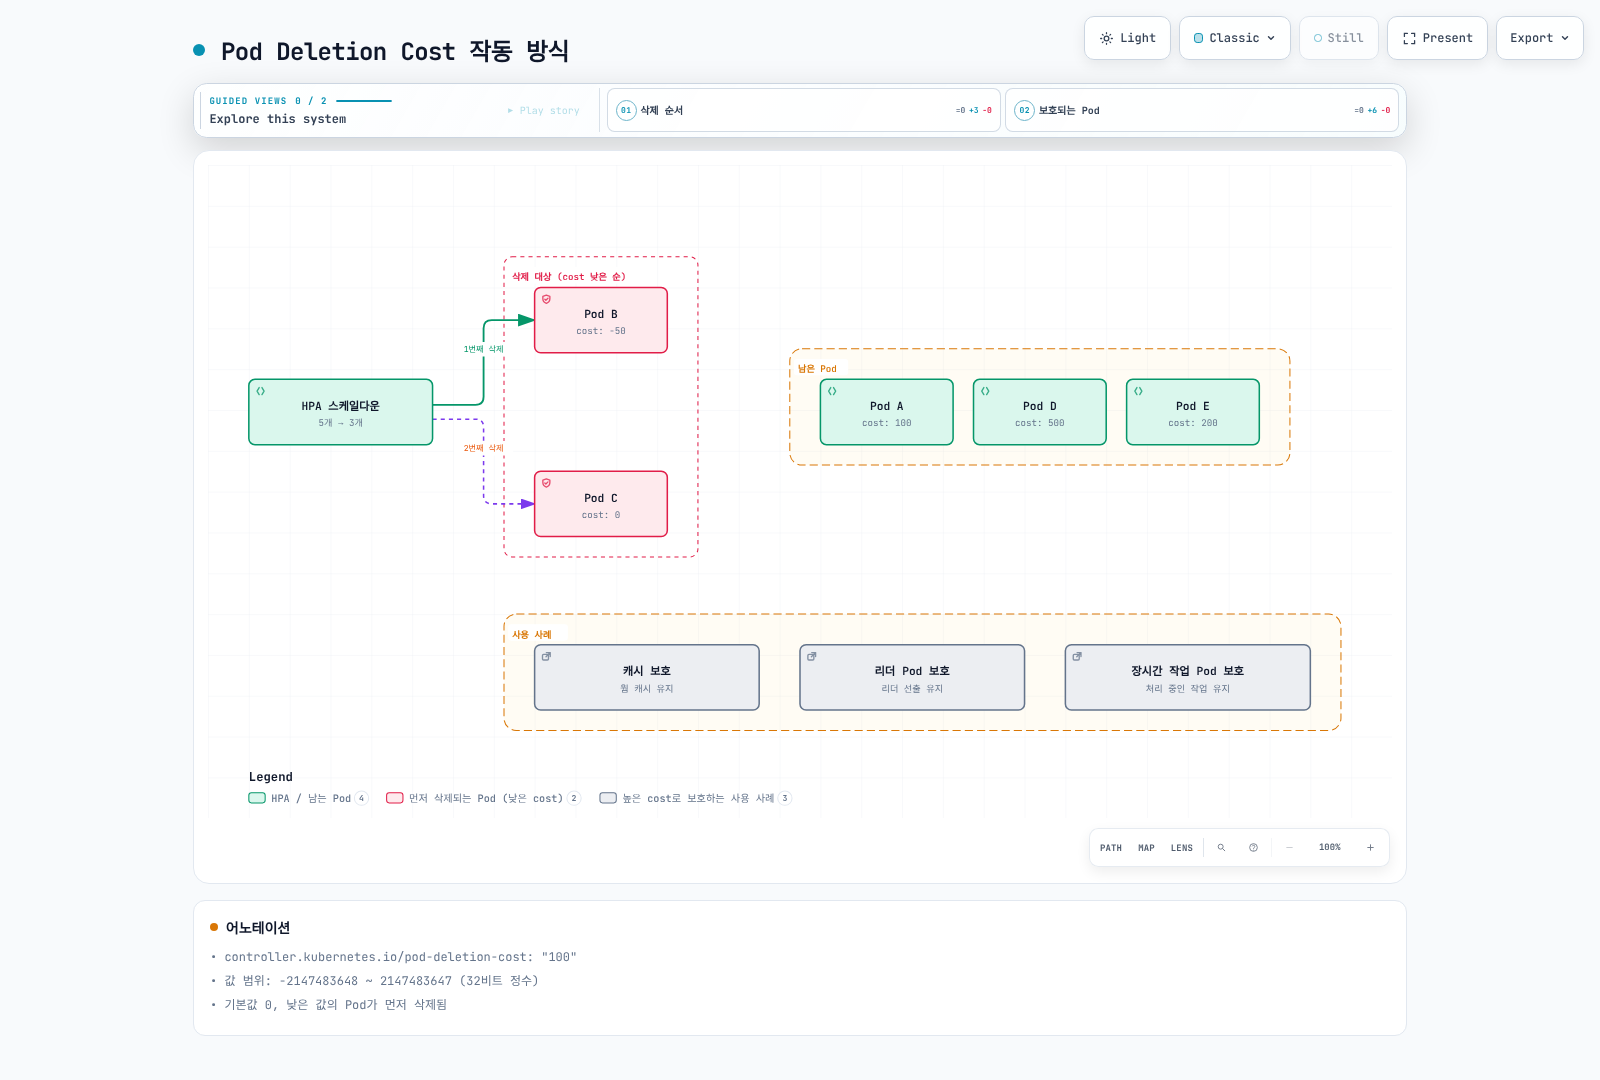Toggle legend 먼저 삭제되는 Pod filter
Image resolution: width=1600 pixels, height=1080 pixels.
[x=483, y=798]
